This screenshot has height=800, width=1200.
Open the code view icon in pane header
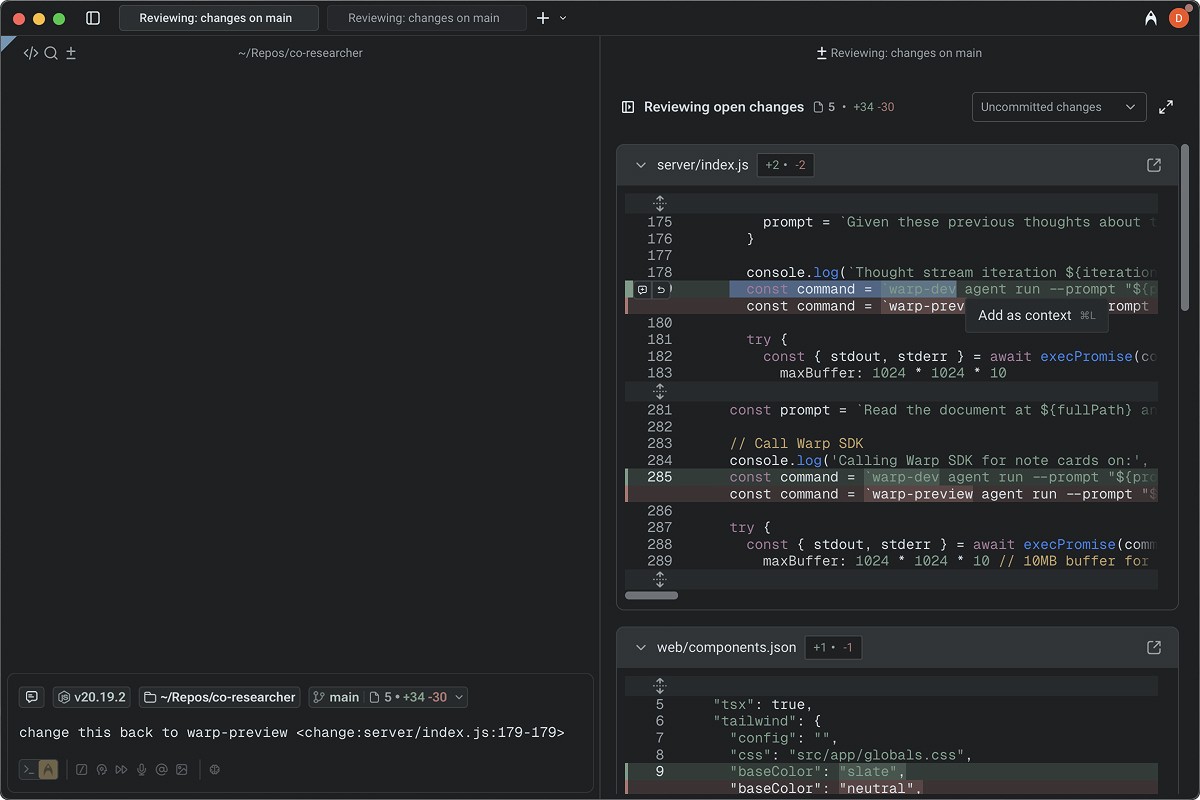[30, 53]
